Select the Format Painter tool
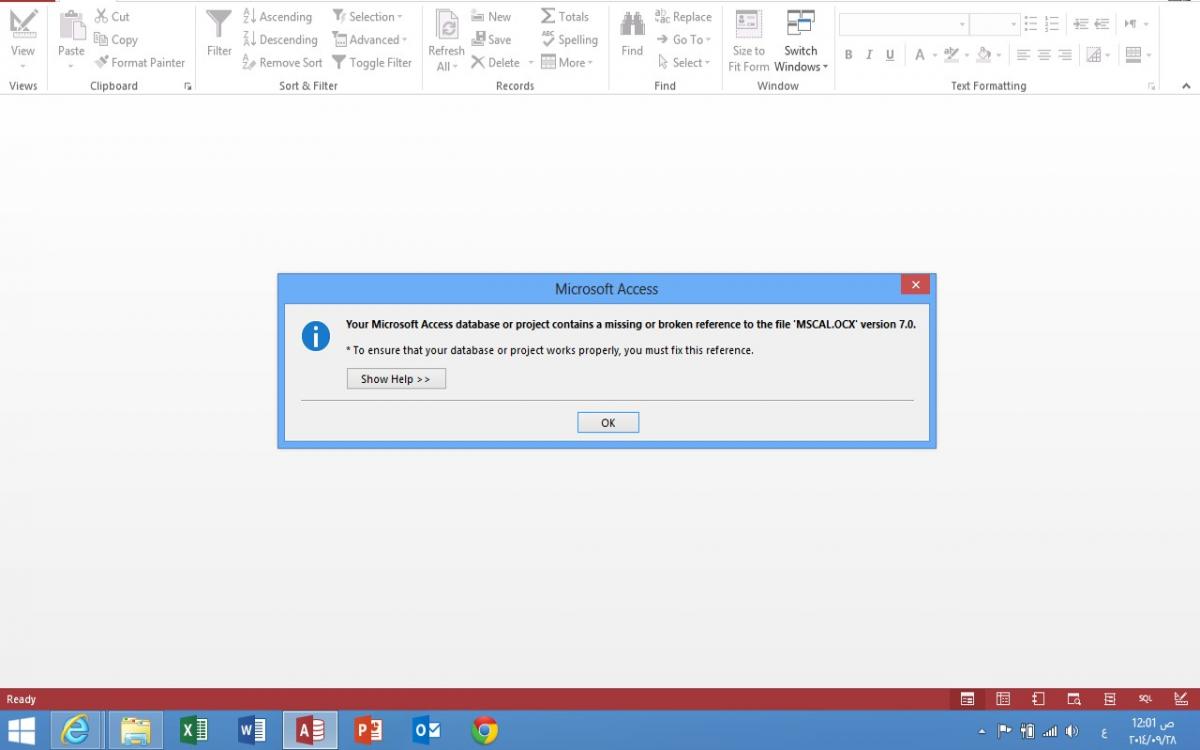This screenshot has height=750, width=1200. 140,63
